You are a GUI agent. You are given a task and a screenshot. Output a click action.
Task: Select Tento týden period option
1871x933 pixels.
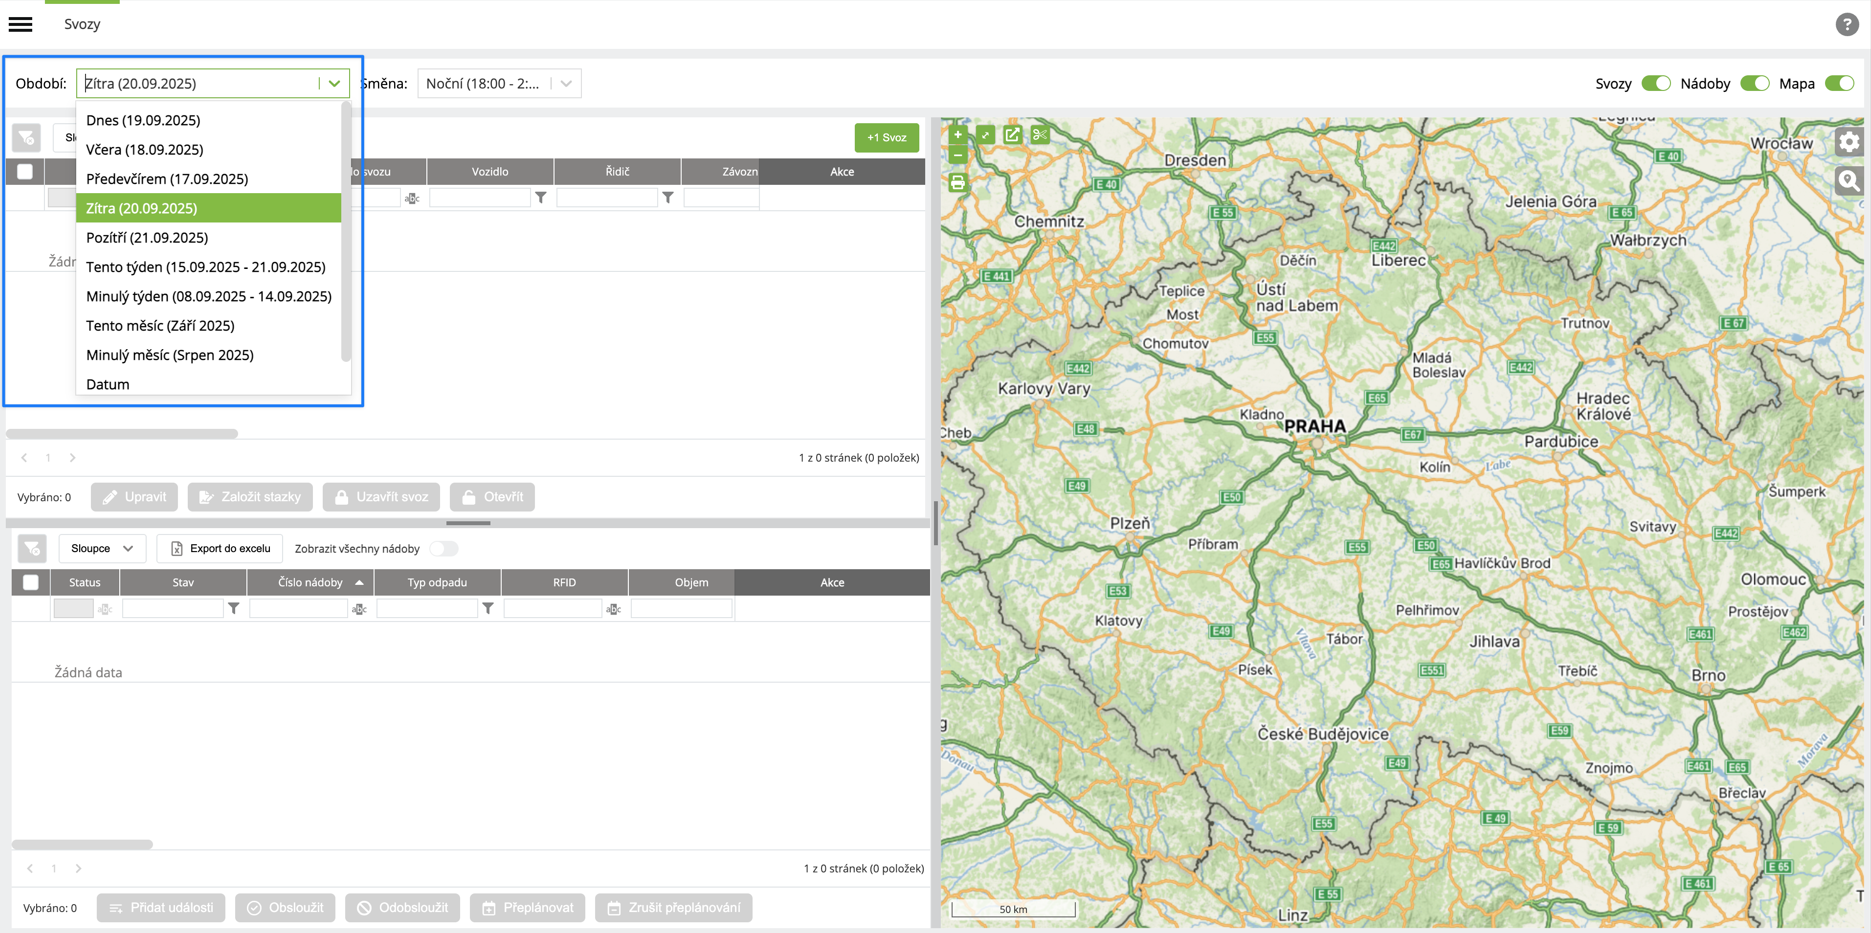point(209,267)
